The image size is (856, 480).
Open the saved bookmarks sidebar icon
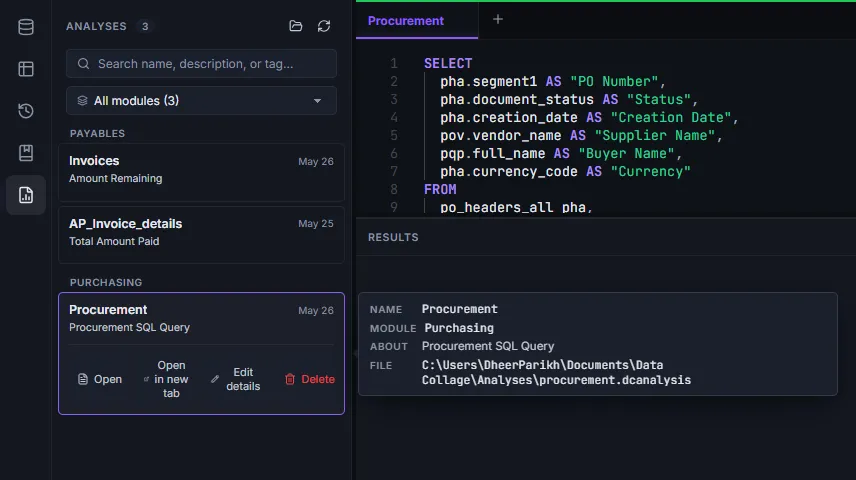point(26,153)
